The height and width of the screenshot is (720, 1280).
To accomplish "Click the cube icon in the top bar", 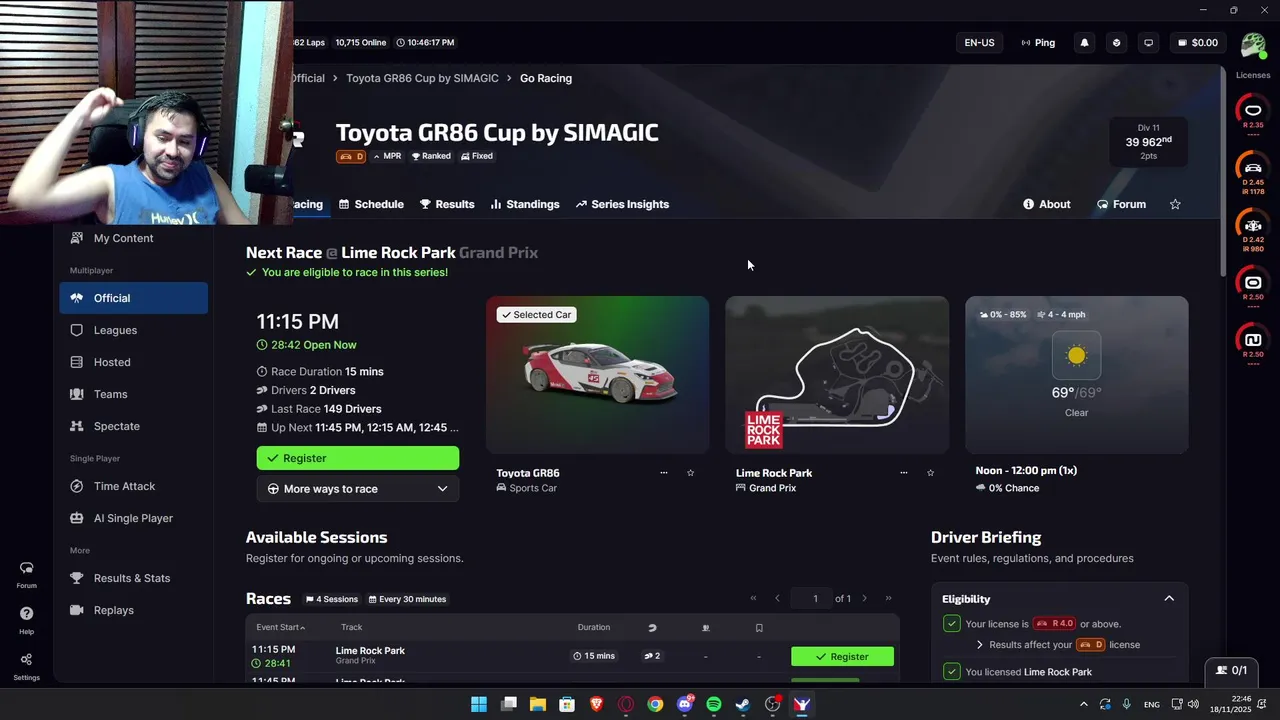I will pos(1116,43).
